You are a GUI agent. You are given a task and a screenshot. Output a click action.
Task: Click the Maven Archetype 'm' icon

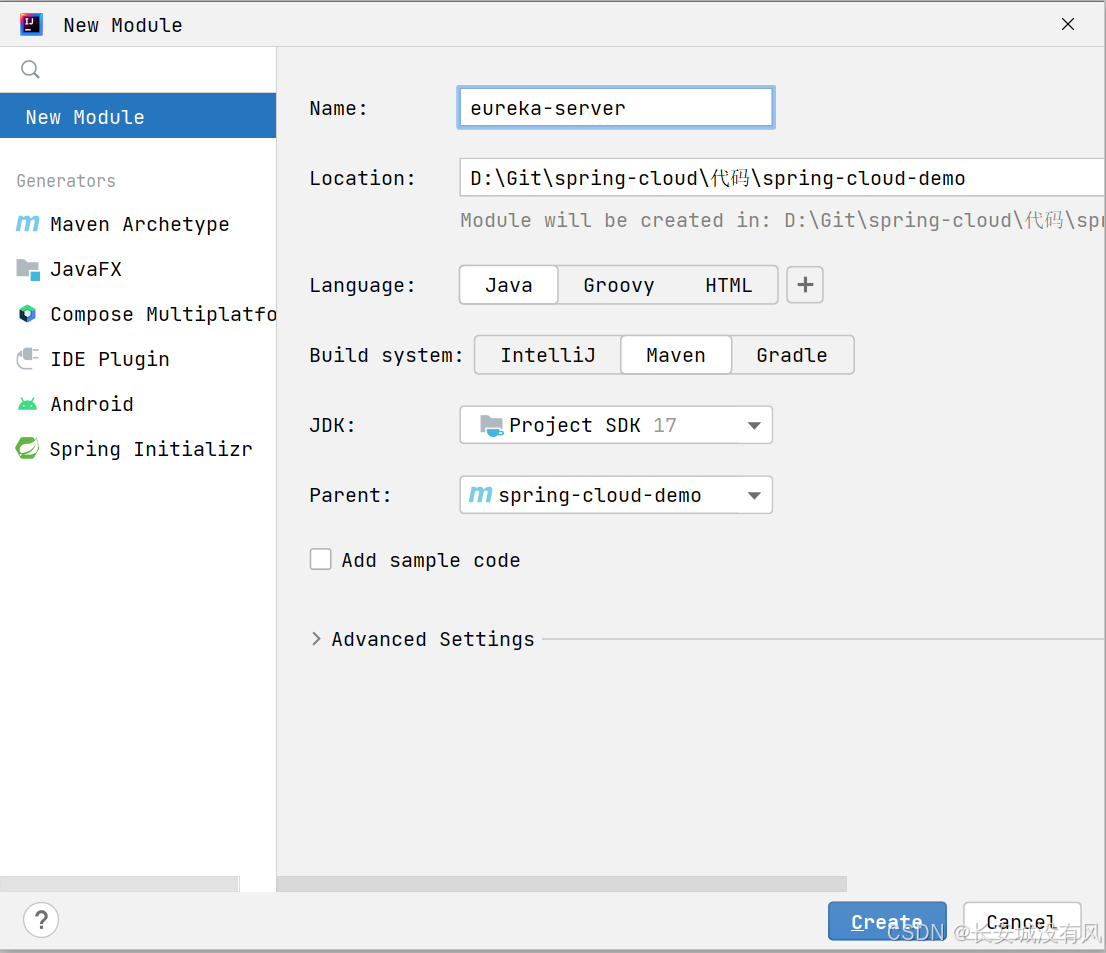pyautogui.click(x=28, y=224)
